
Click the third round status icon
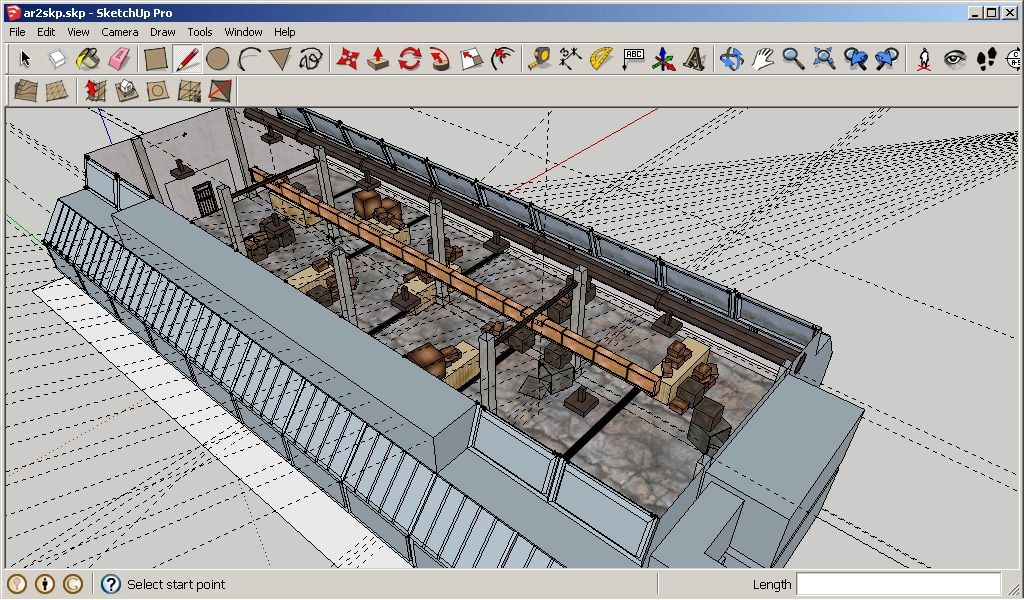[x=73, y=584]
